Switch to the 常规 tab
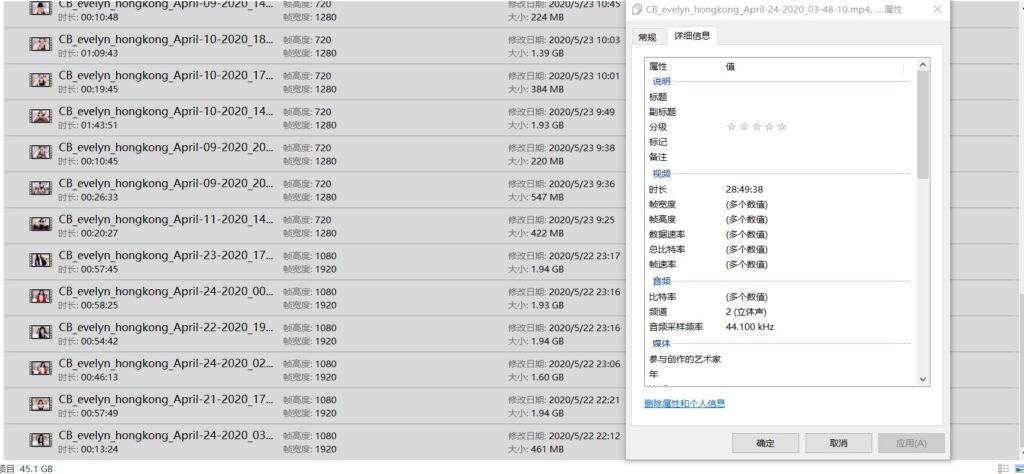Screen dimensions: 1024x474 [x=647, y=37]
